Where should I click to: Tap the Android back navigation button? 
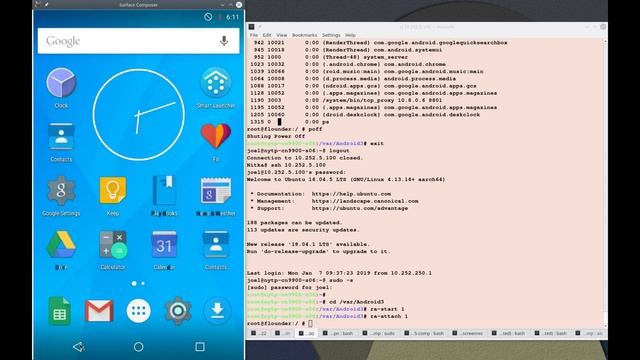(x=78, y=347)
